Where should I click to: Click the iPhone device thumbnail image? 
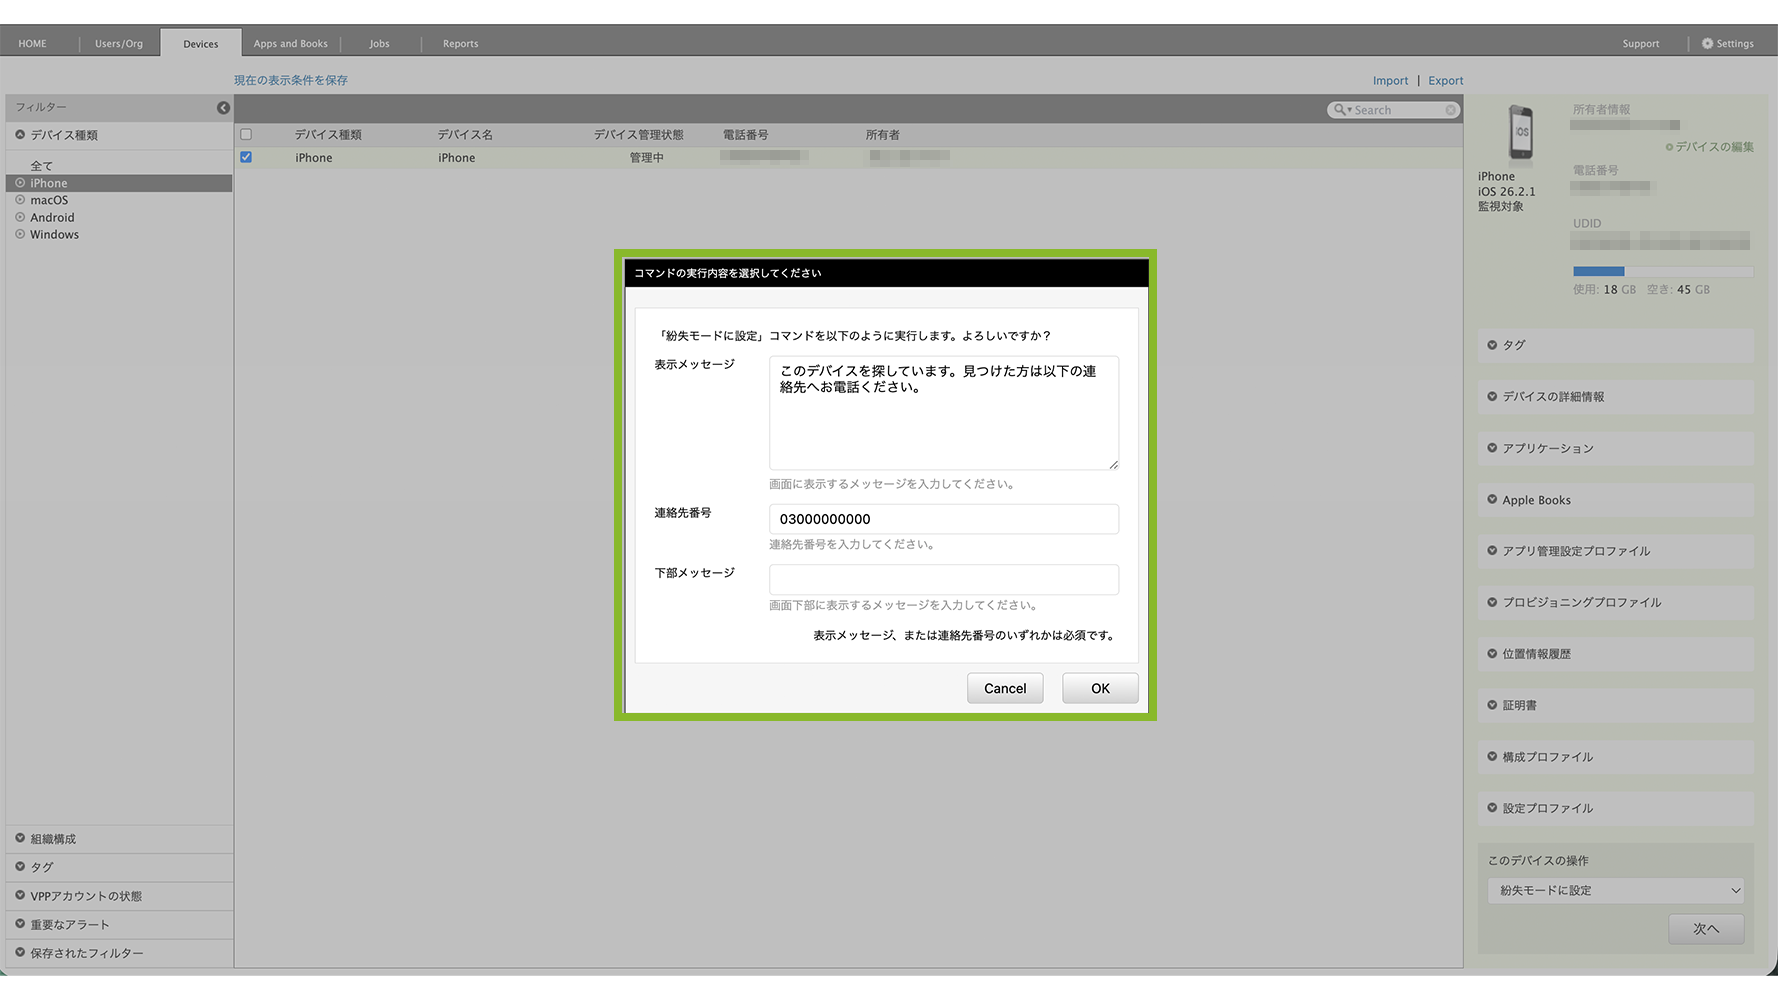pos(1520,133)
